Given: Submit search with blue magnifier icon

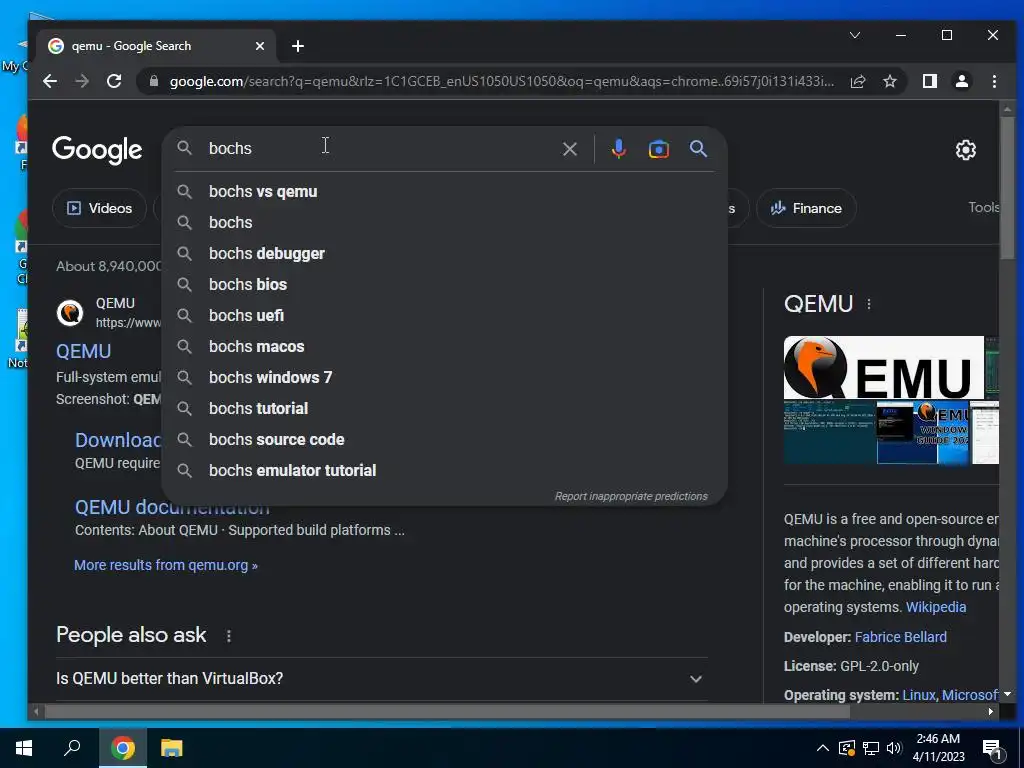Looking at the screenshot, I should 698,149.
